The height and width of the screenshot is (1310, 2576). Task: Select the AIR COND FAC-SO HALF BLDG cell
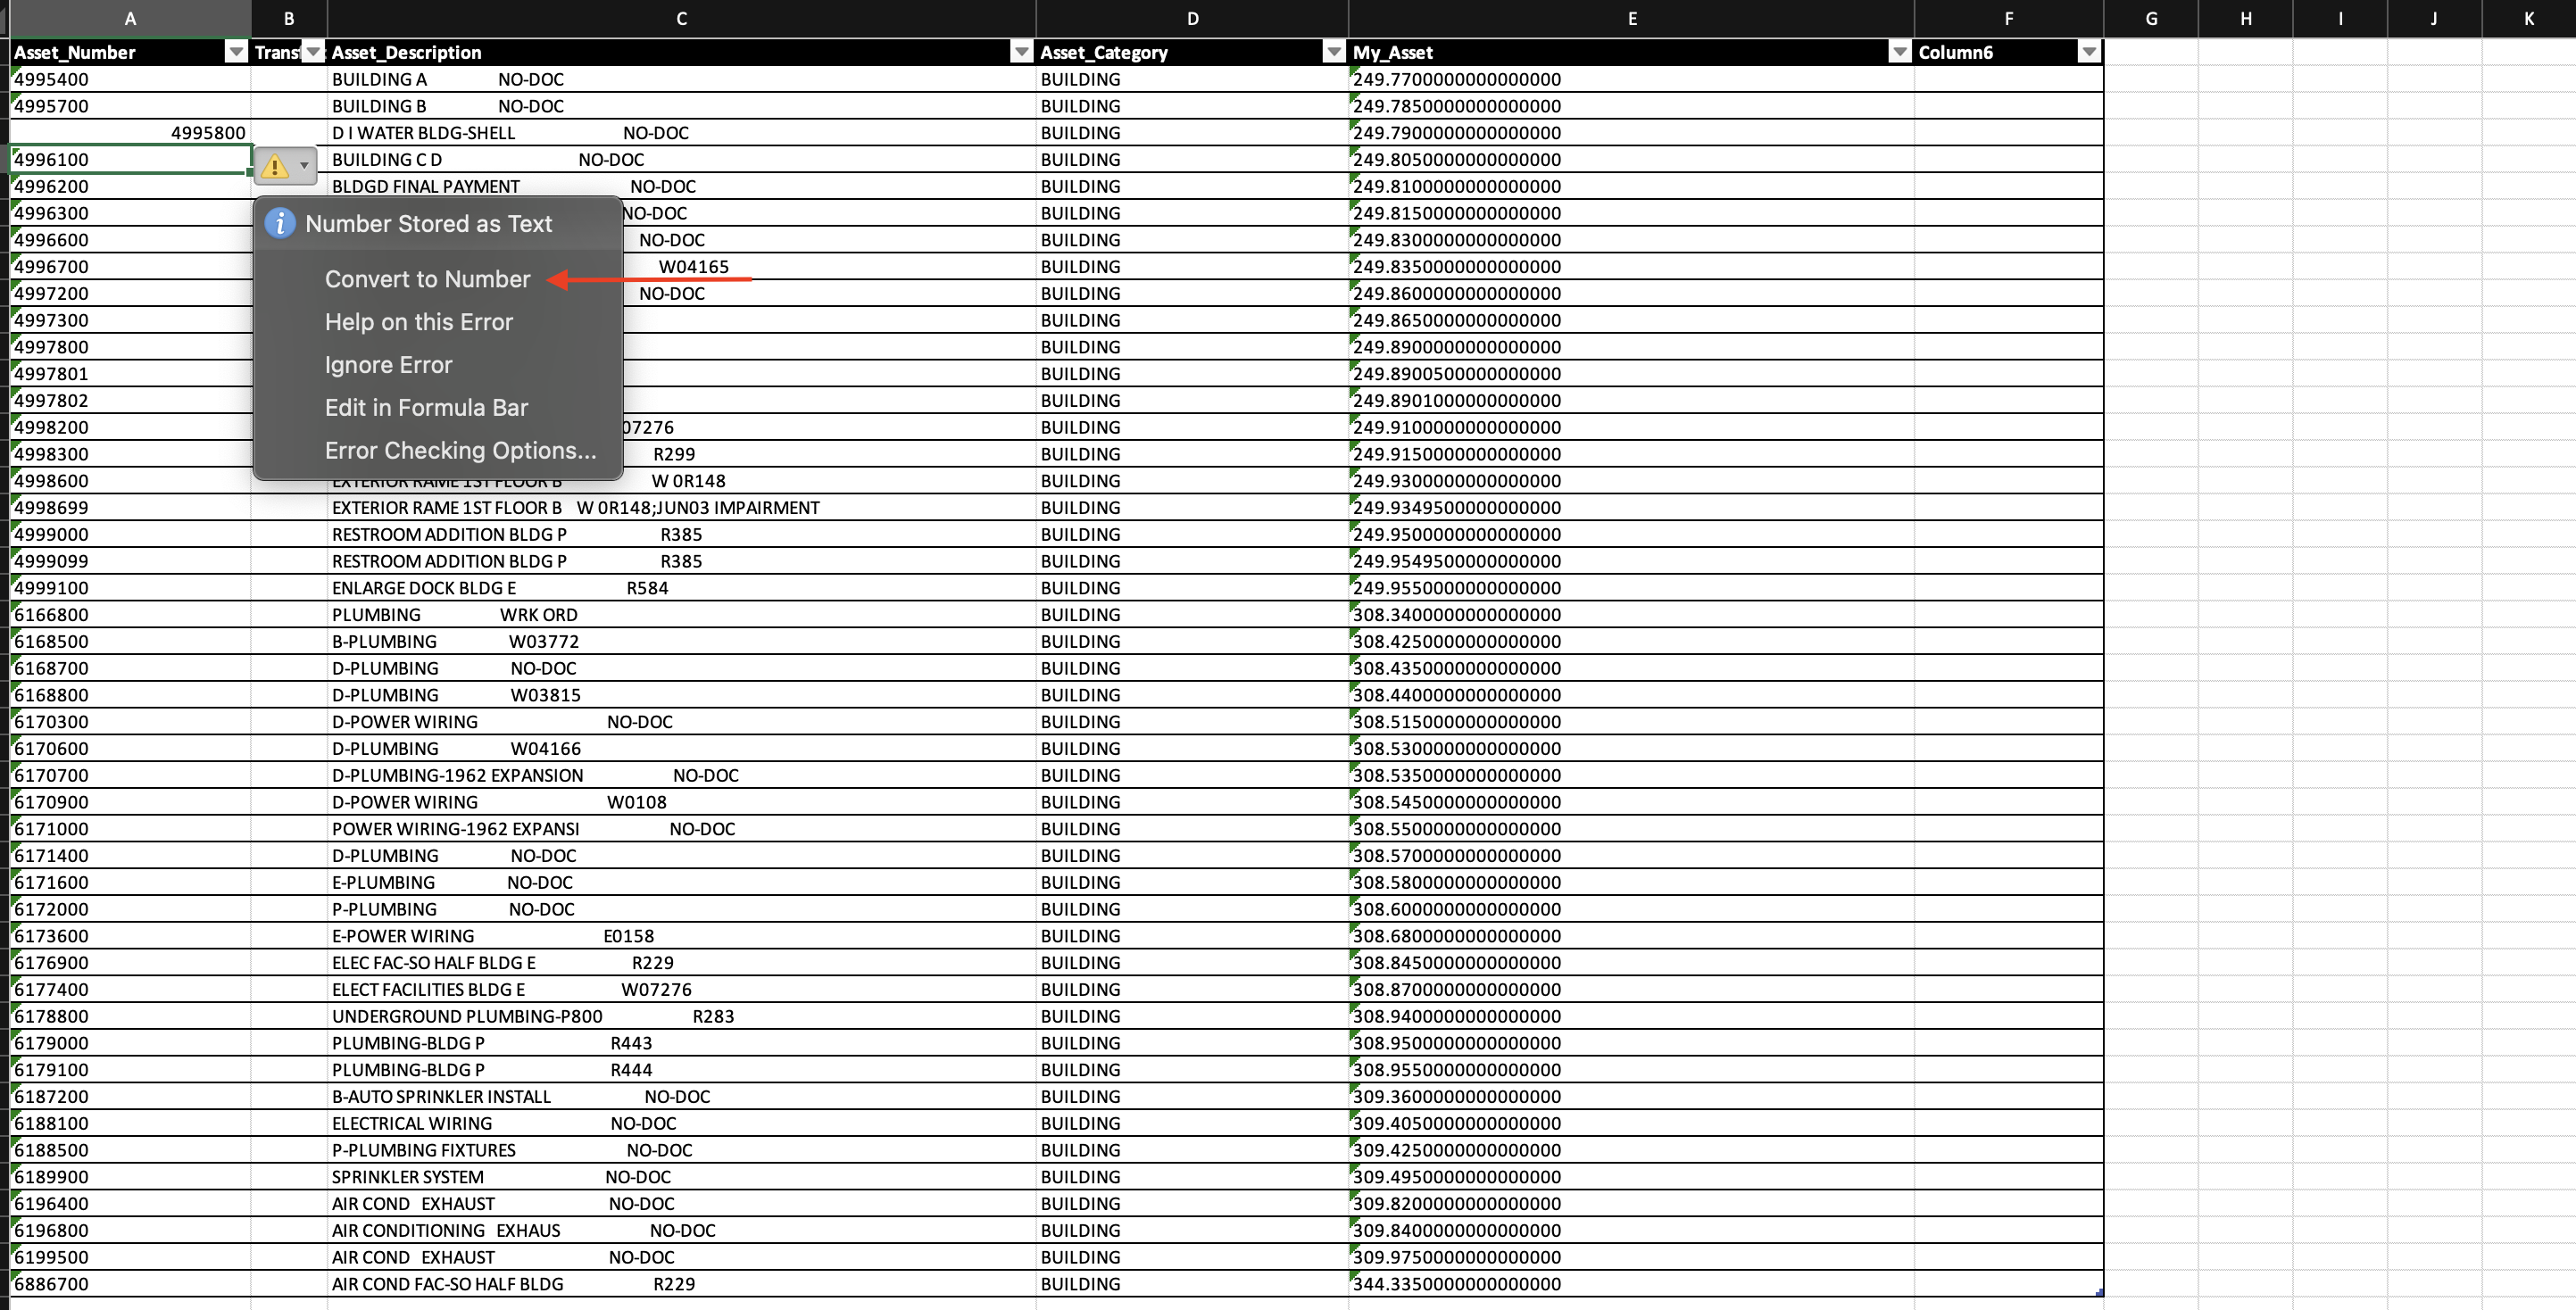tap(681, 1284)
